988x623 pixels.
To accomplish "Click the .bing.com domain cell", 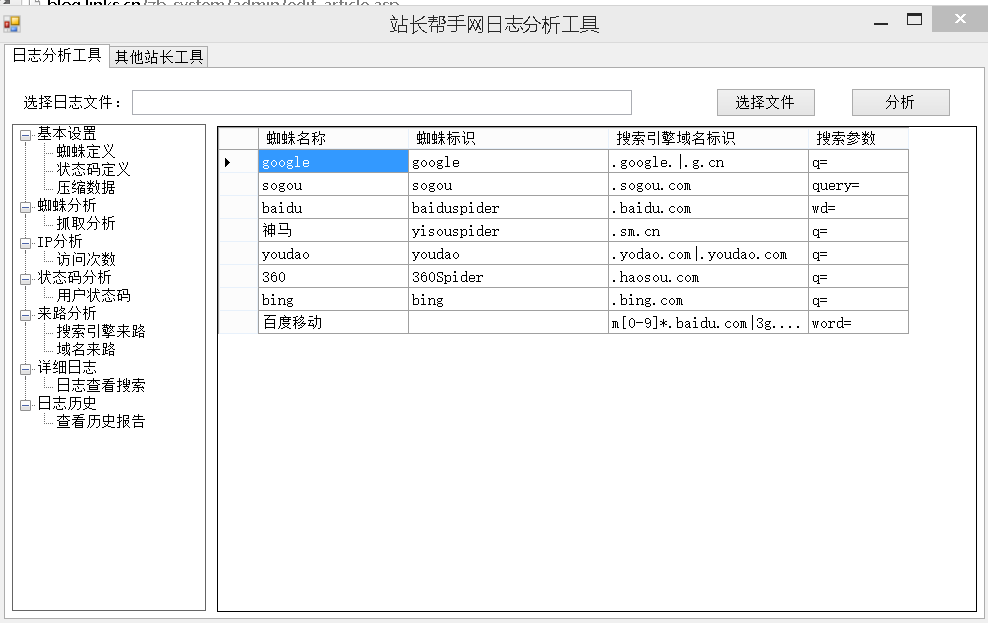I will [x=708, y=300].
